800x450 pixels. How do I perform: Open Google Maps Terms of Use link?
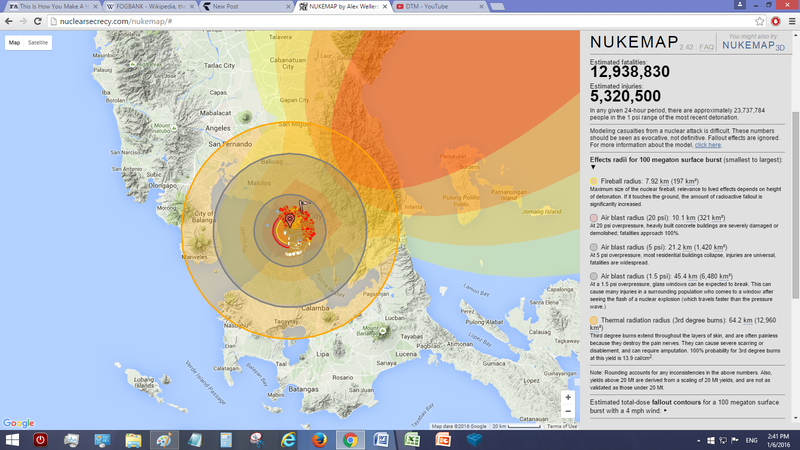click(562, 426)
